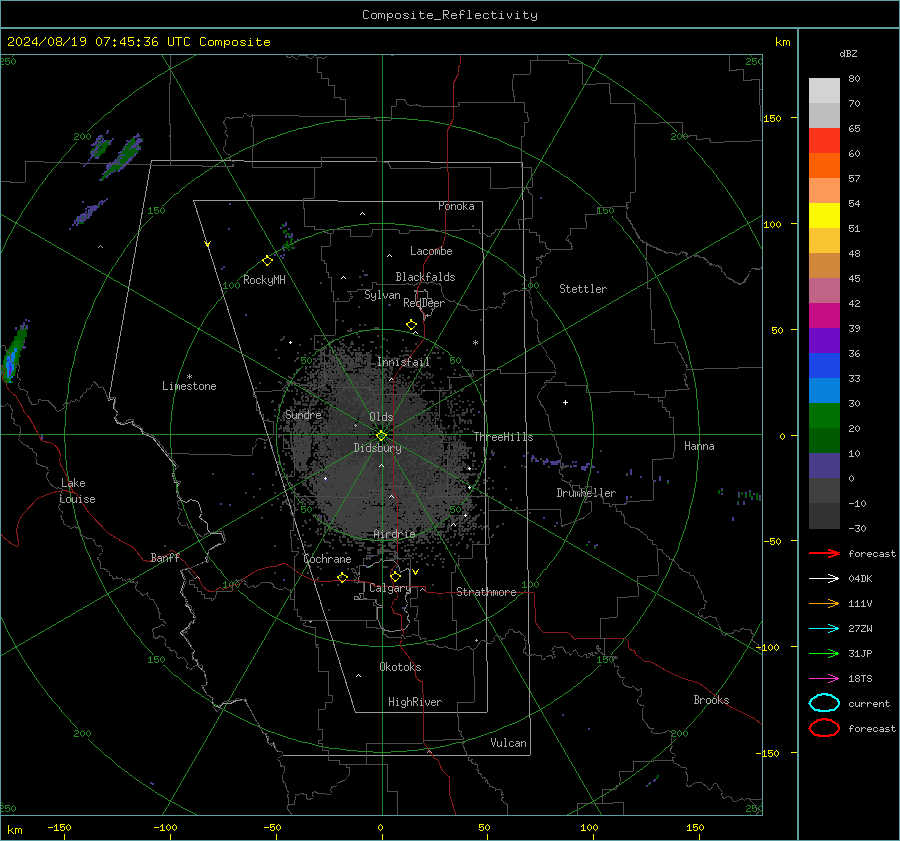Click the Blackfalds city label
The image size is (900, 841).
click(425, 277)
